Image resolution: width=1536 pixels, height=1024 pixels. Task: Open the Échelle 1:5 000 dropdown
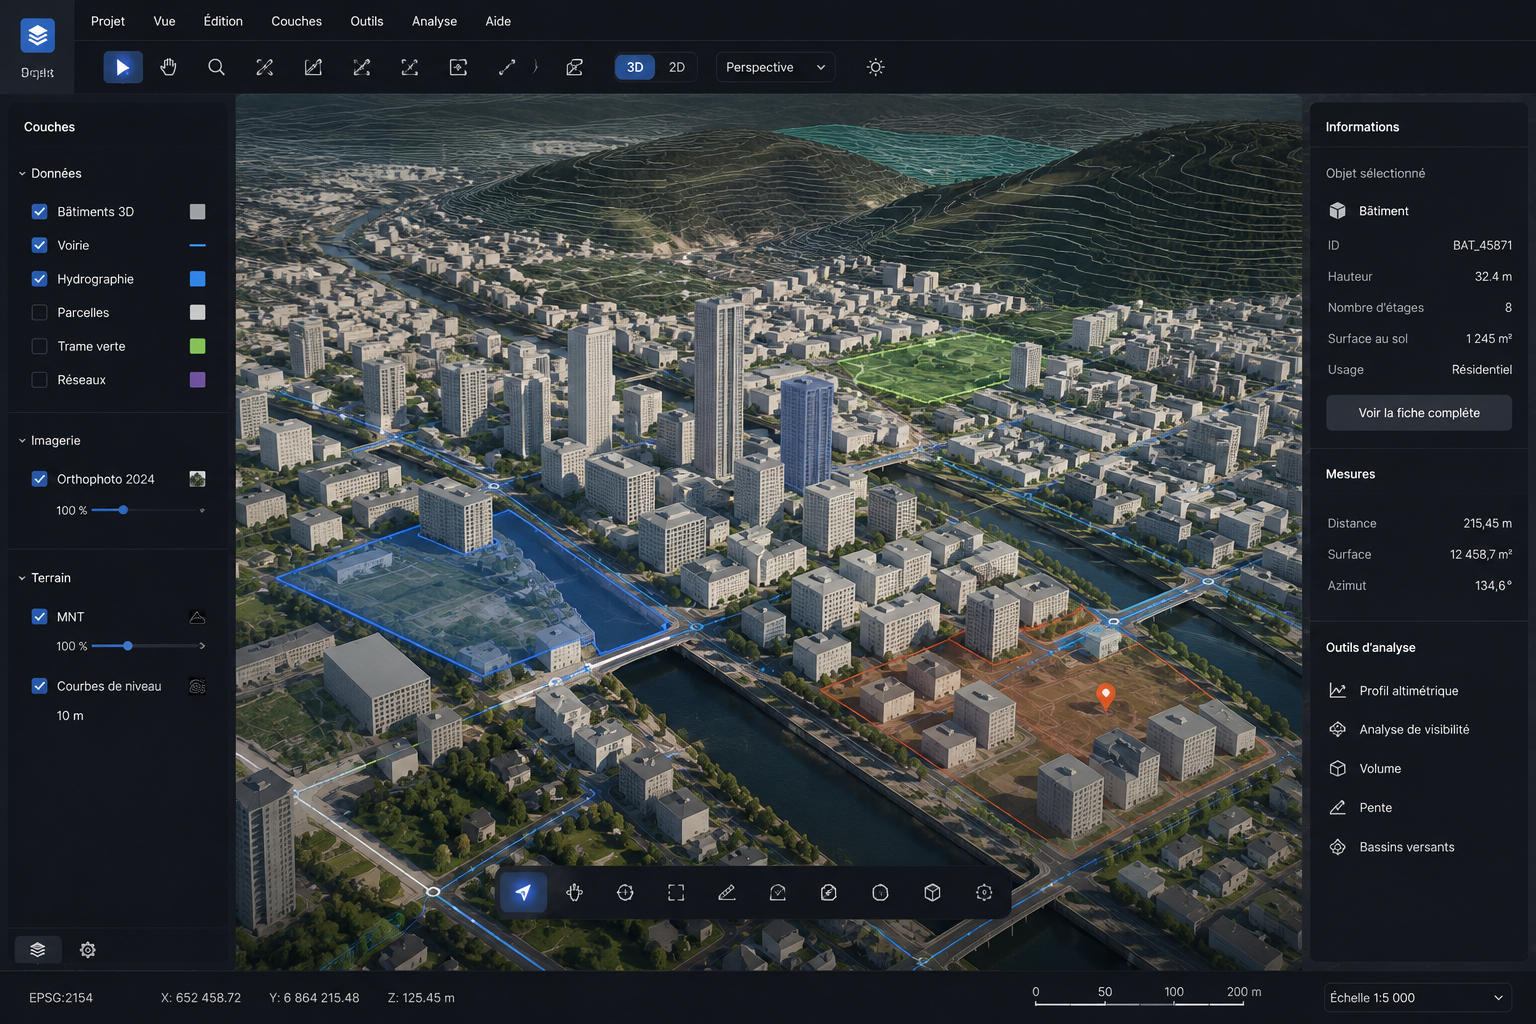[1417, 997]
